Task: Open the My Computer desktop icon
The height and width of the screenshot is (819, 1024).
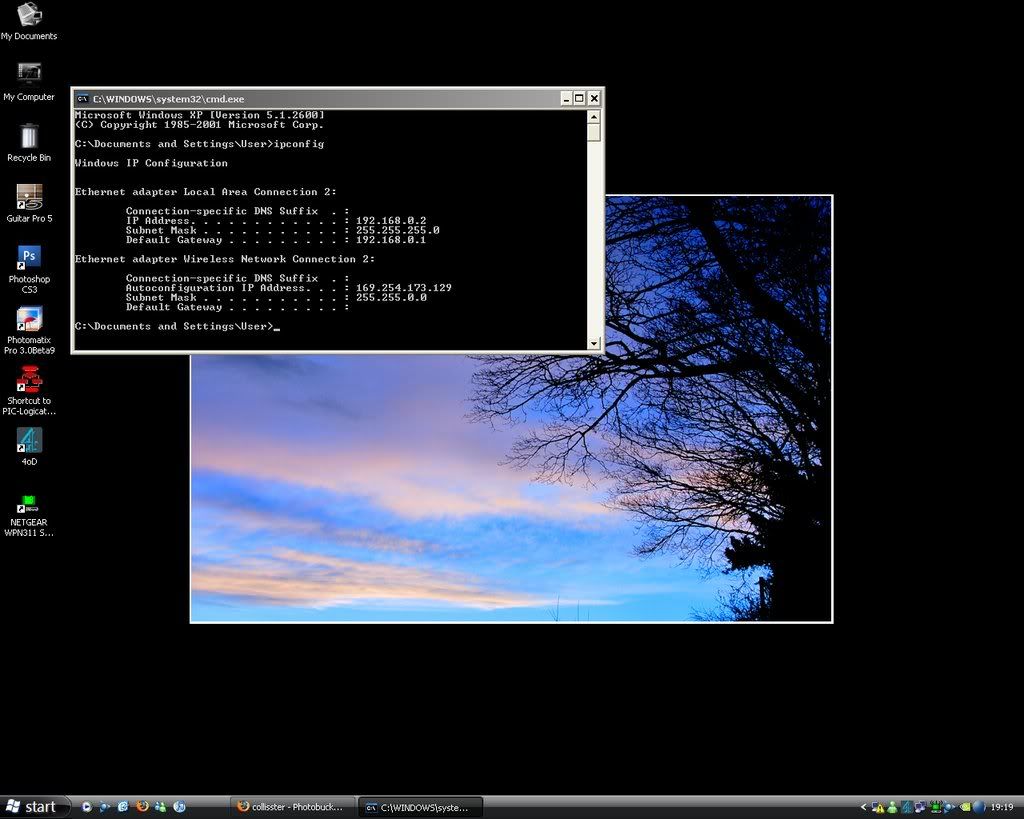Action: pos(29,75)
